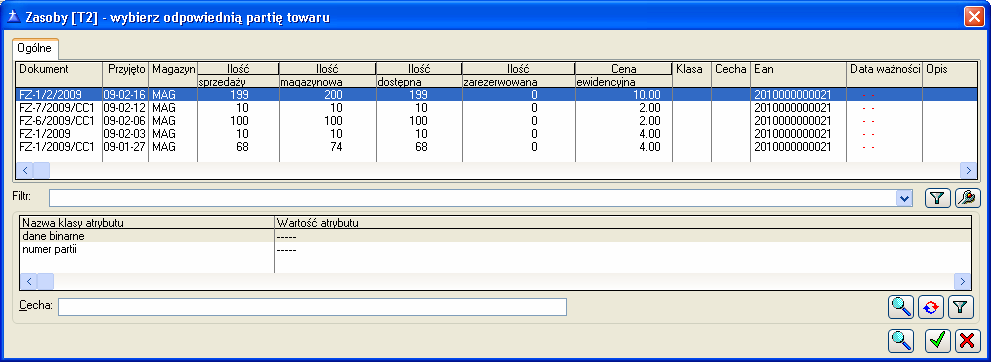Close the Zasoby window via title bar

click(x=974, y=17)
